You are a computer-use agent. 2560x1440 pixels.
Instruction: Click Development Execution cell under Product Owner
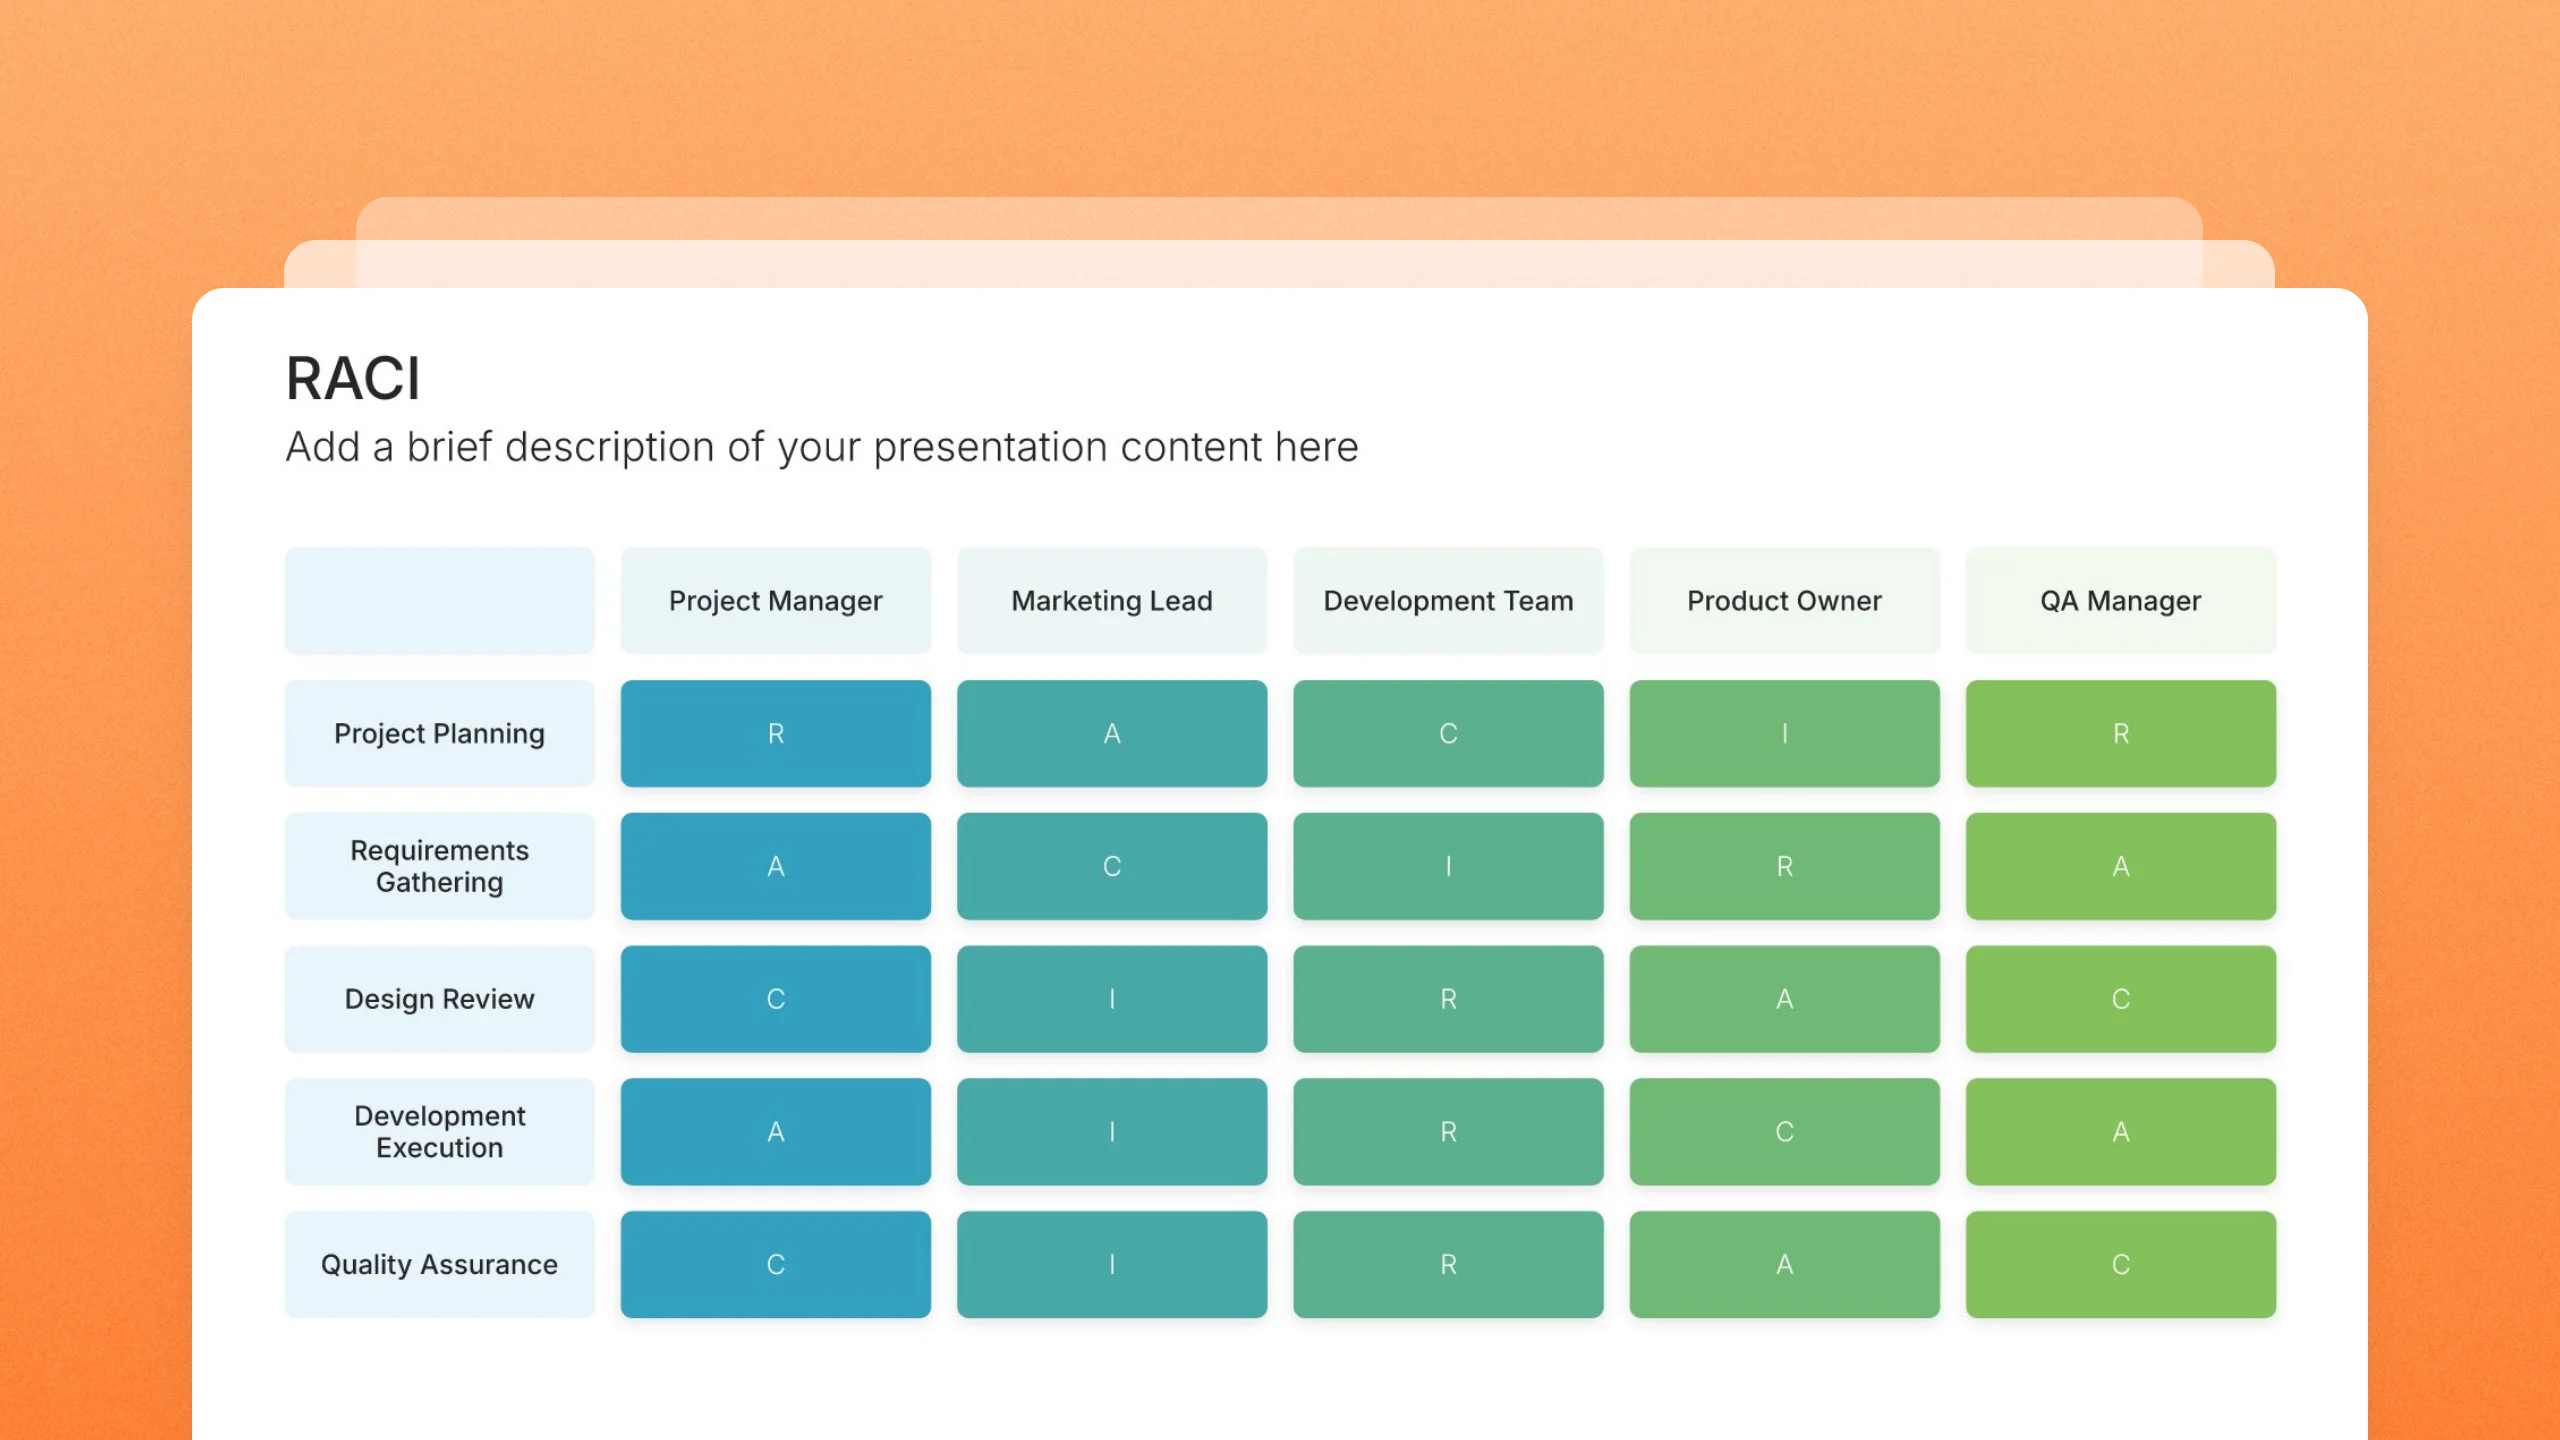[1784, 1131]
